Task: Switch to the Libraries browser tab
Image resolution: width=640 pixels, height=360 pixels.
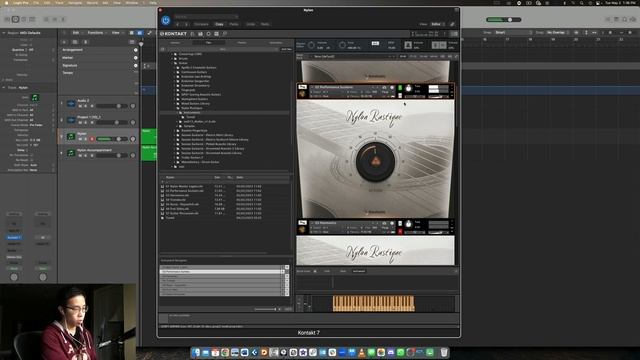Action: click(176, 42)
